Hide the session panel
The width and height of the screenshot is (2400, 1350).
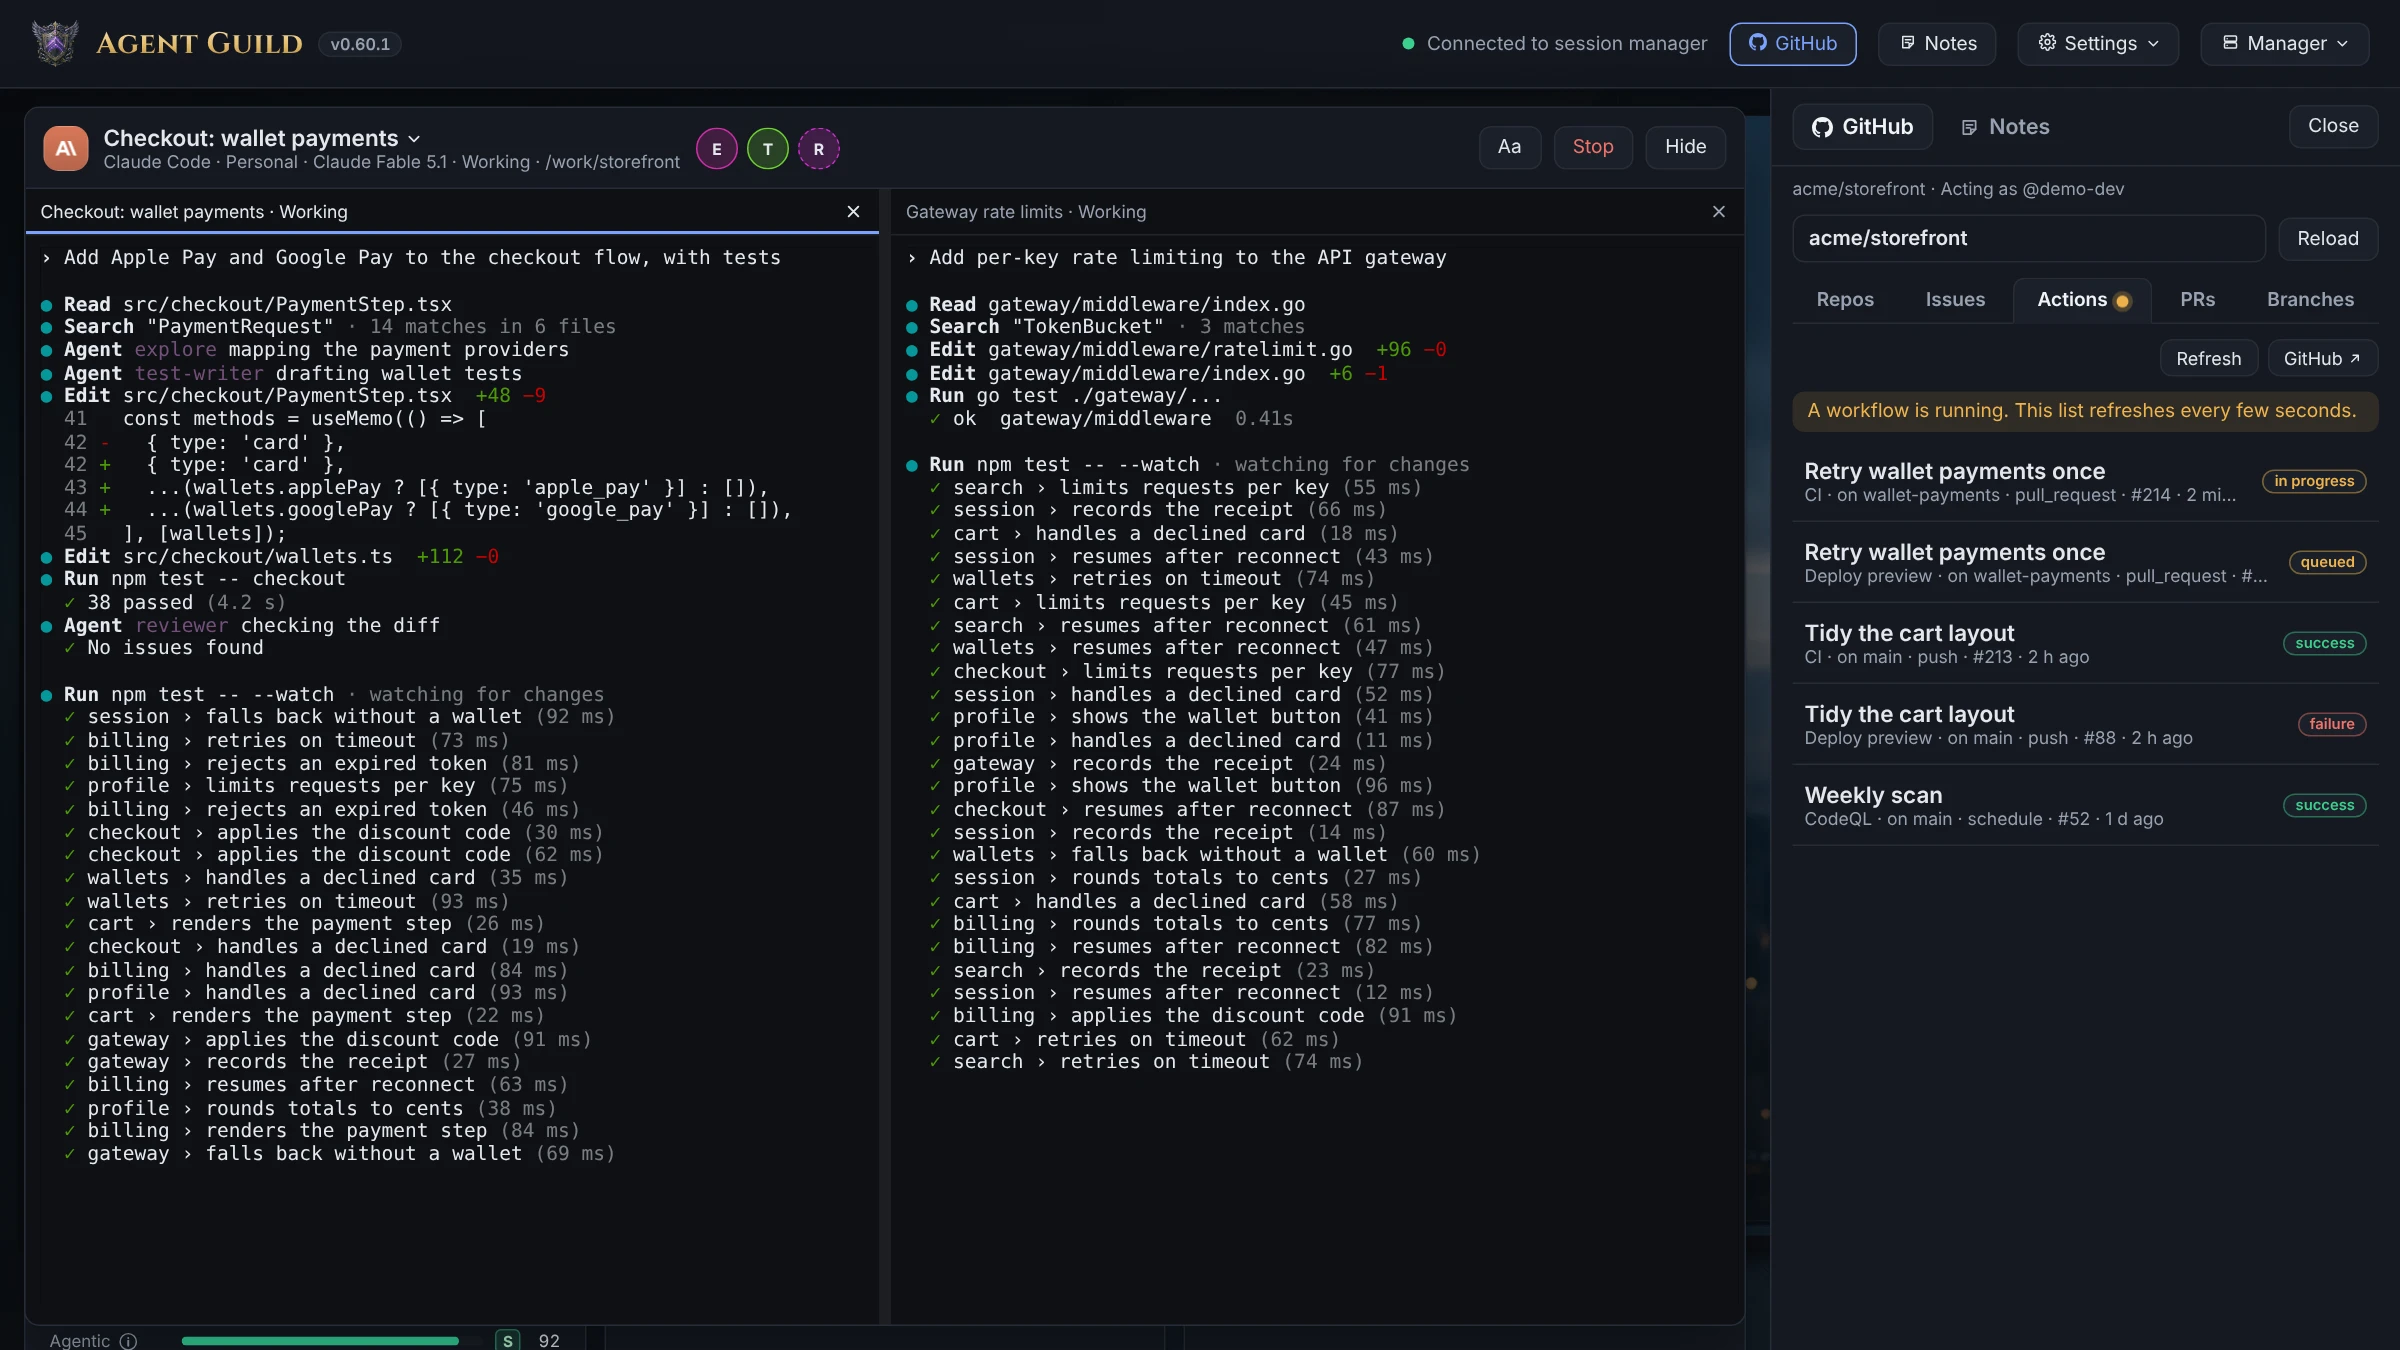pyautogui.click(x=1685, y=147)
